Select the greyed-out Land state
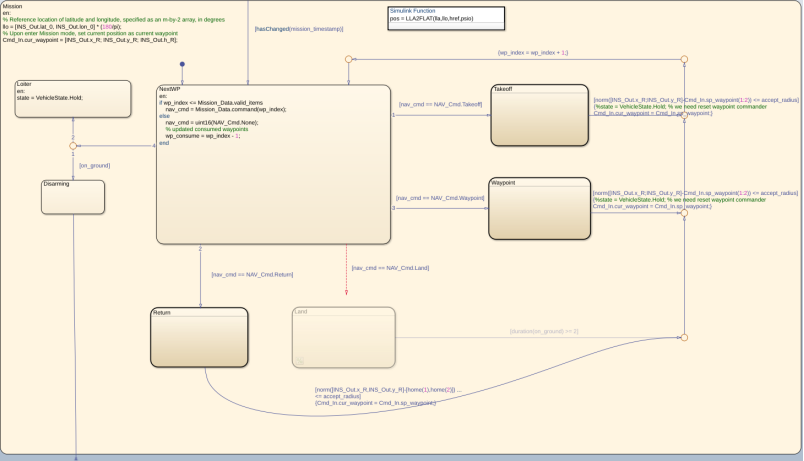The width and height of the screenshot is (804, 461). coord(344,338)
